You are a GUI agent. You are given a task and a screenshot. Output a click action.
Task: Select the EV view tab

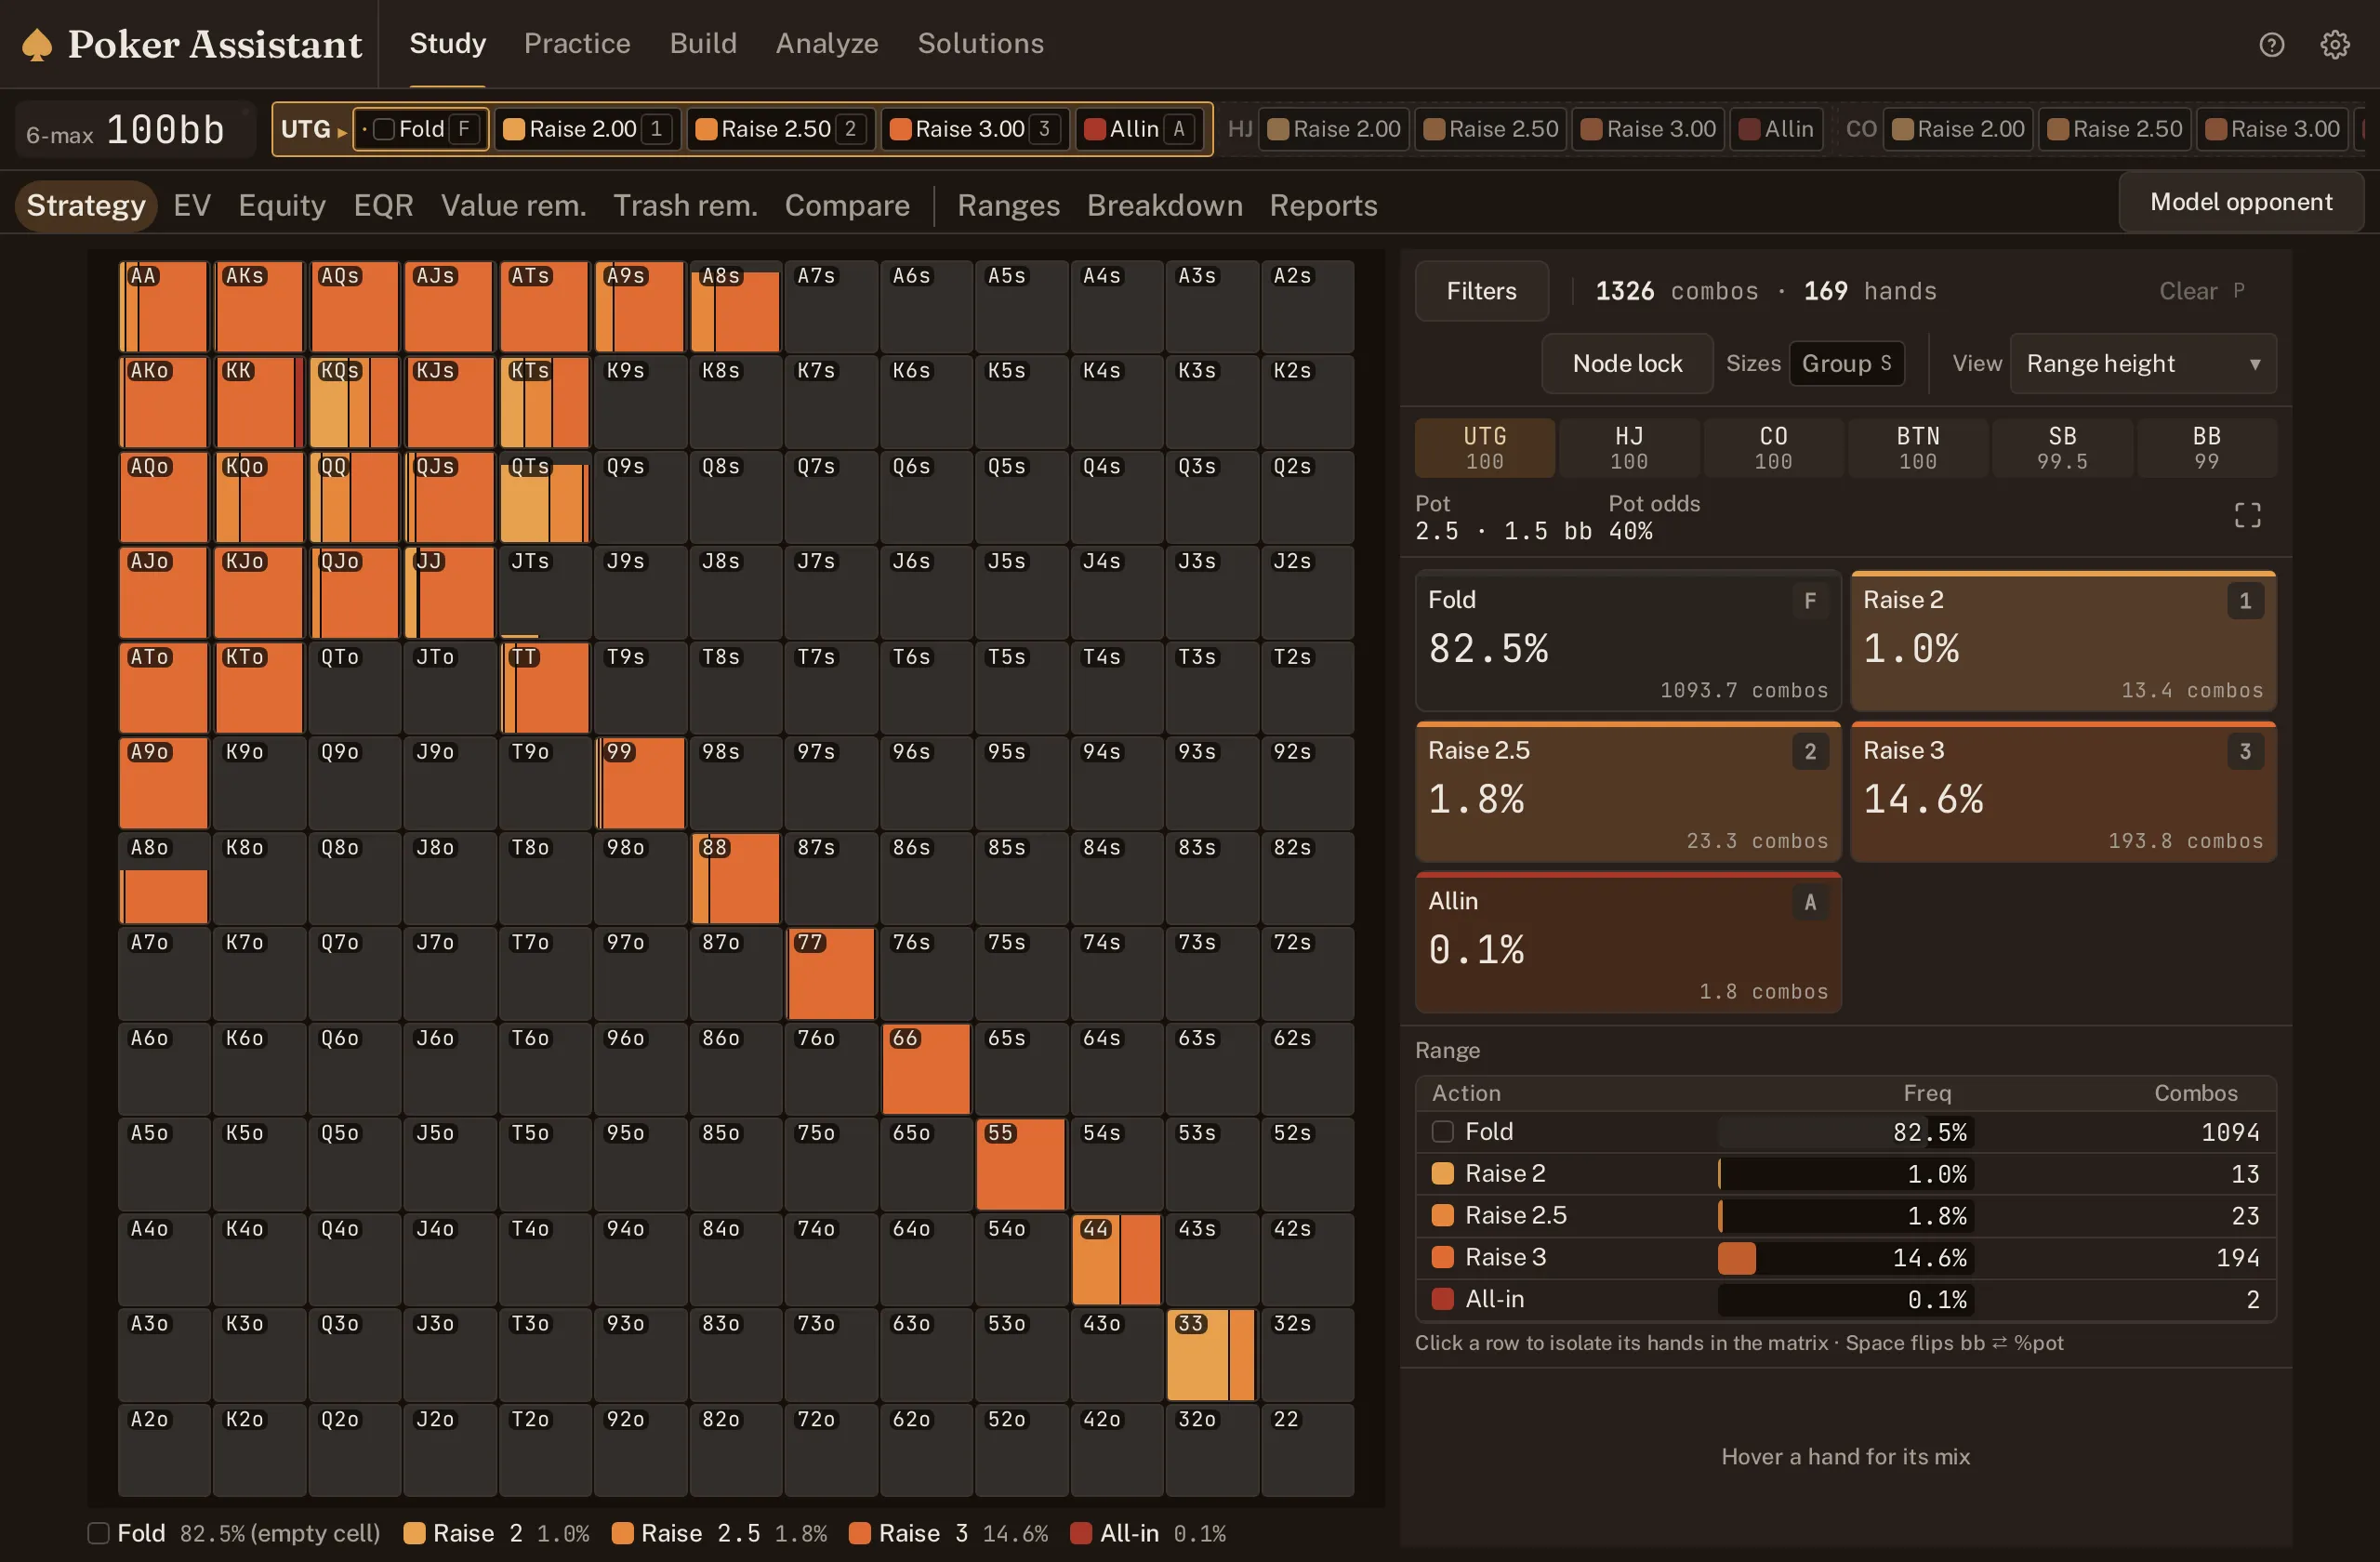192,205
